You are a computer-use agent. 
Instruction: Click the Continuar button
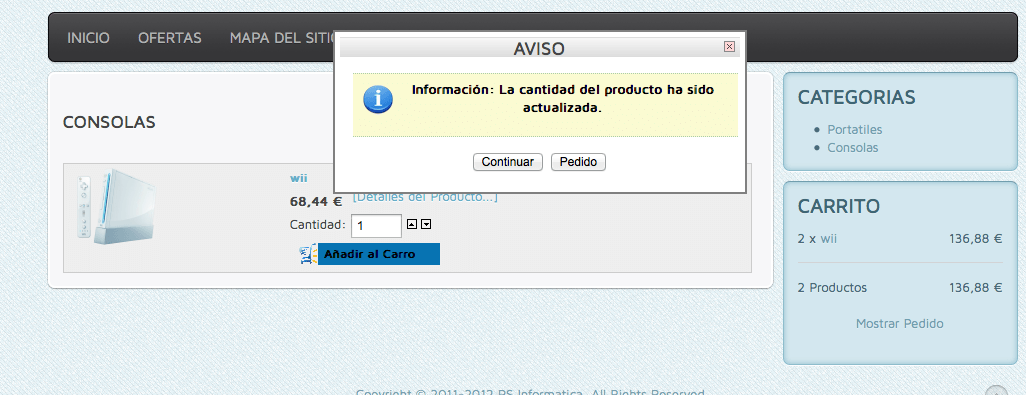pyautogui.click(x=508, y=162)
